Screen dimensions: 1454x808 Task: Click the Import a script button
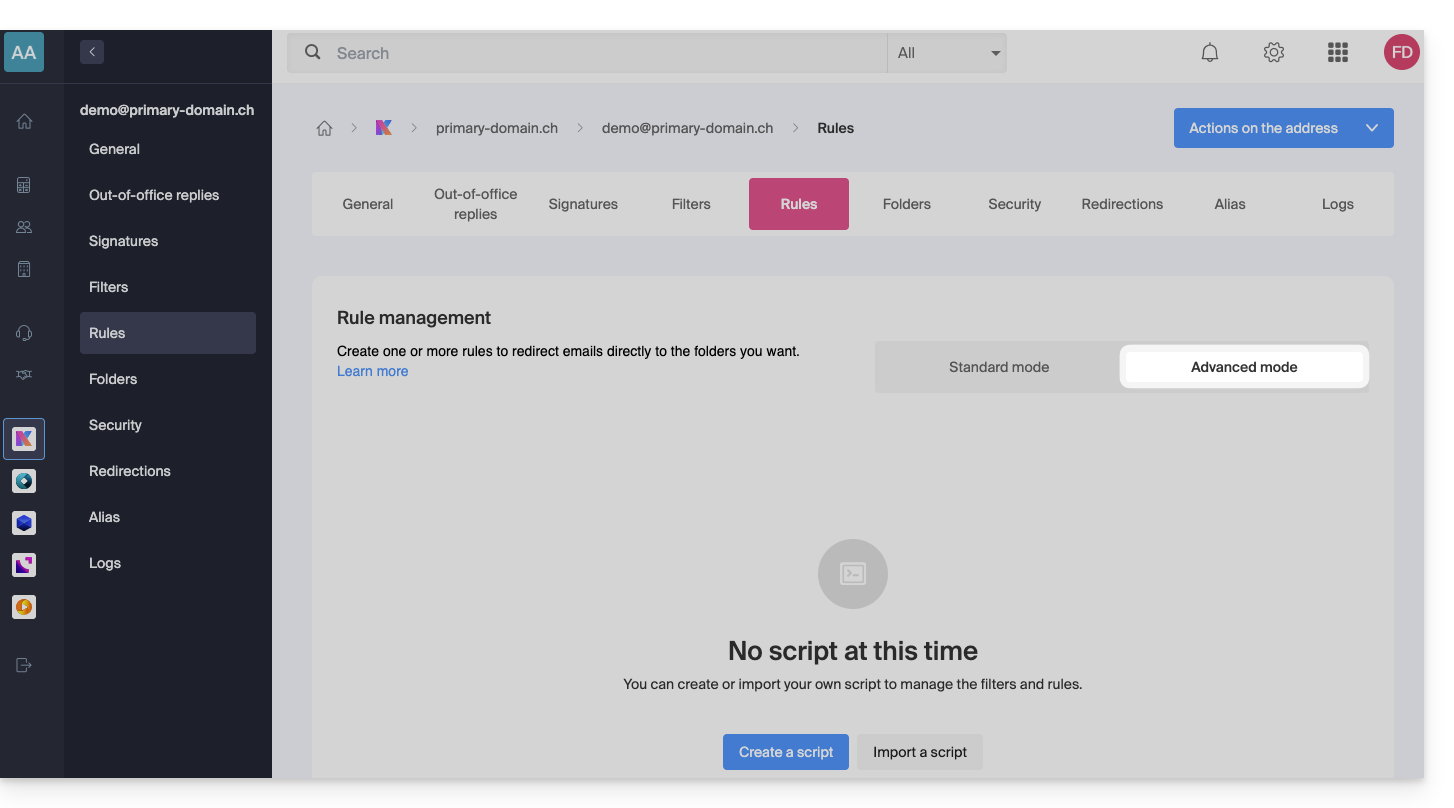click(919, 752)
